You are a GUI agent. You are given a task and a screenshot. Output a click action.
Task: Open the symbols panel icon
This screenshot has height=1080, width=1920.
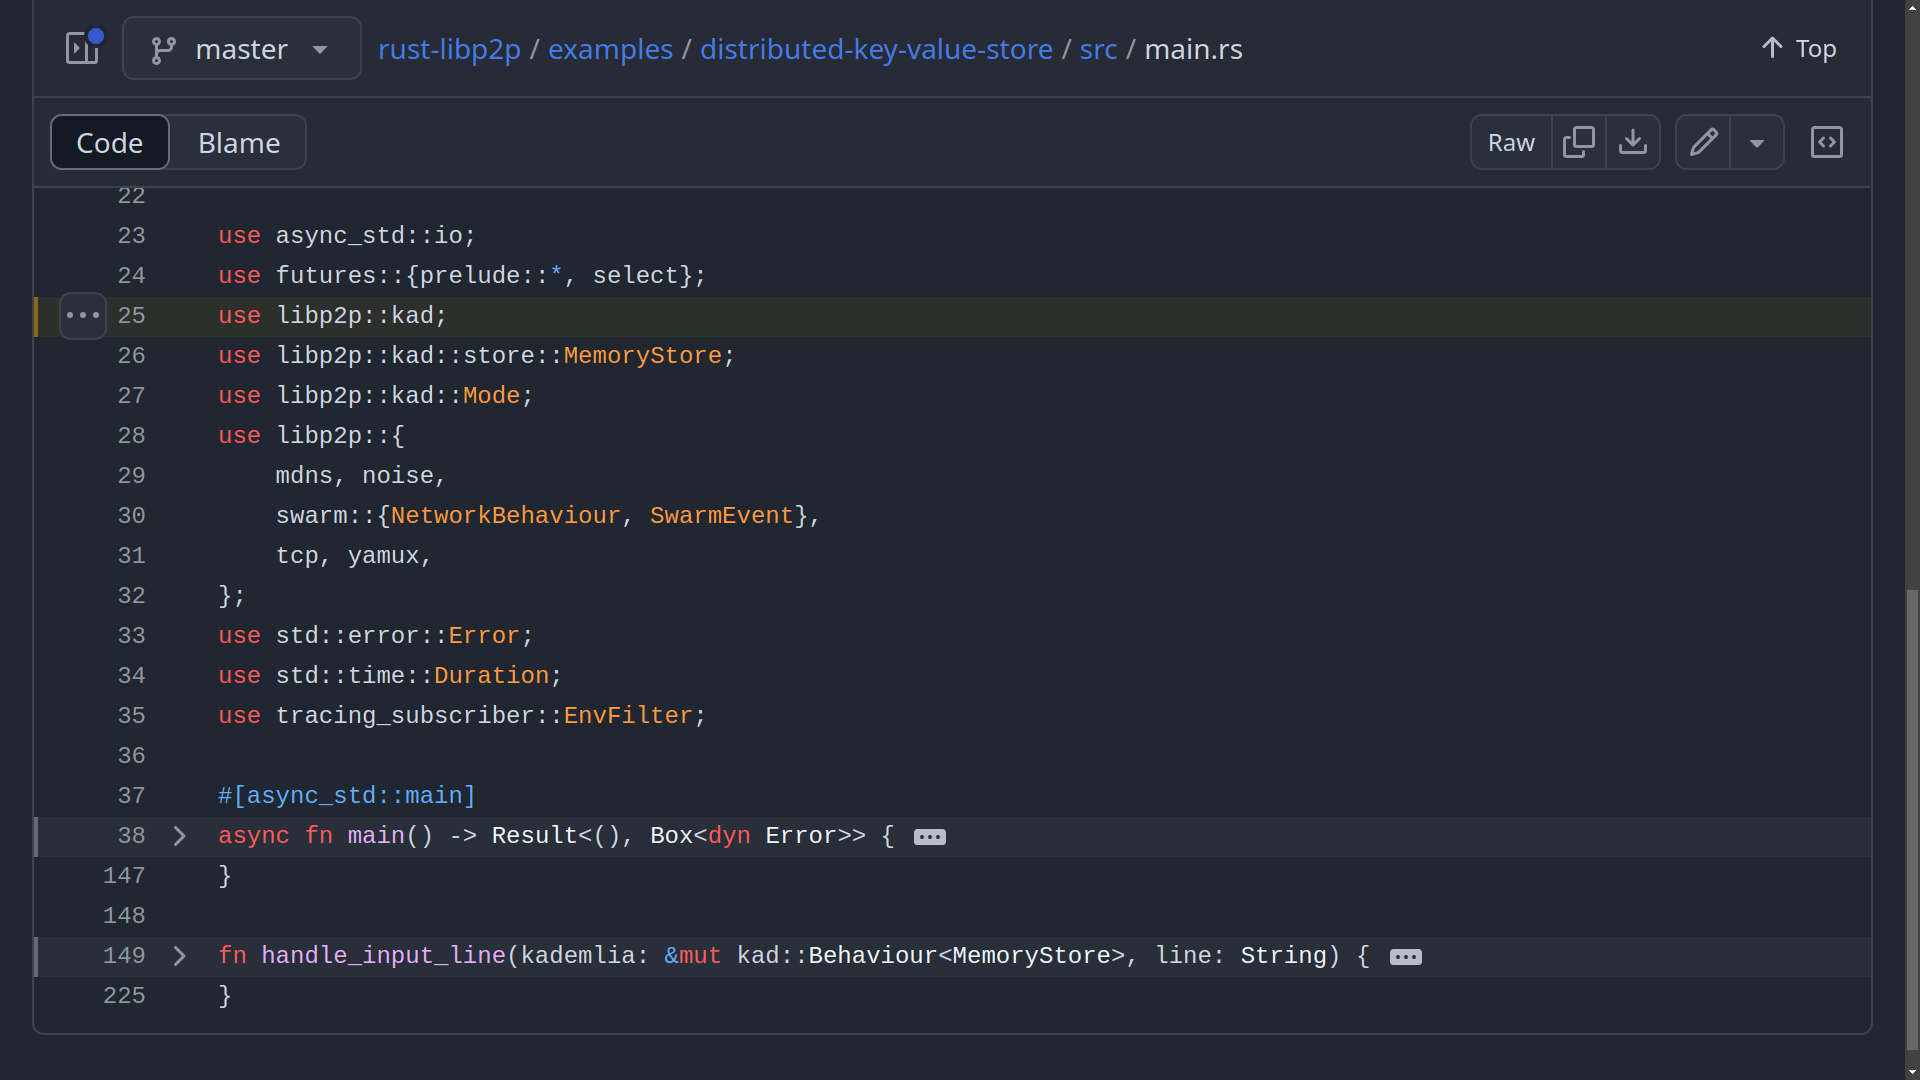(1826, 142)
